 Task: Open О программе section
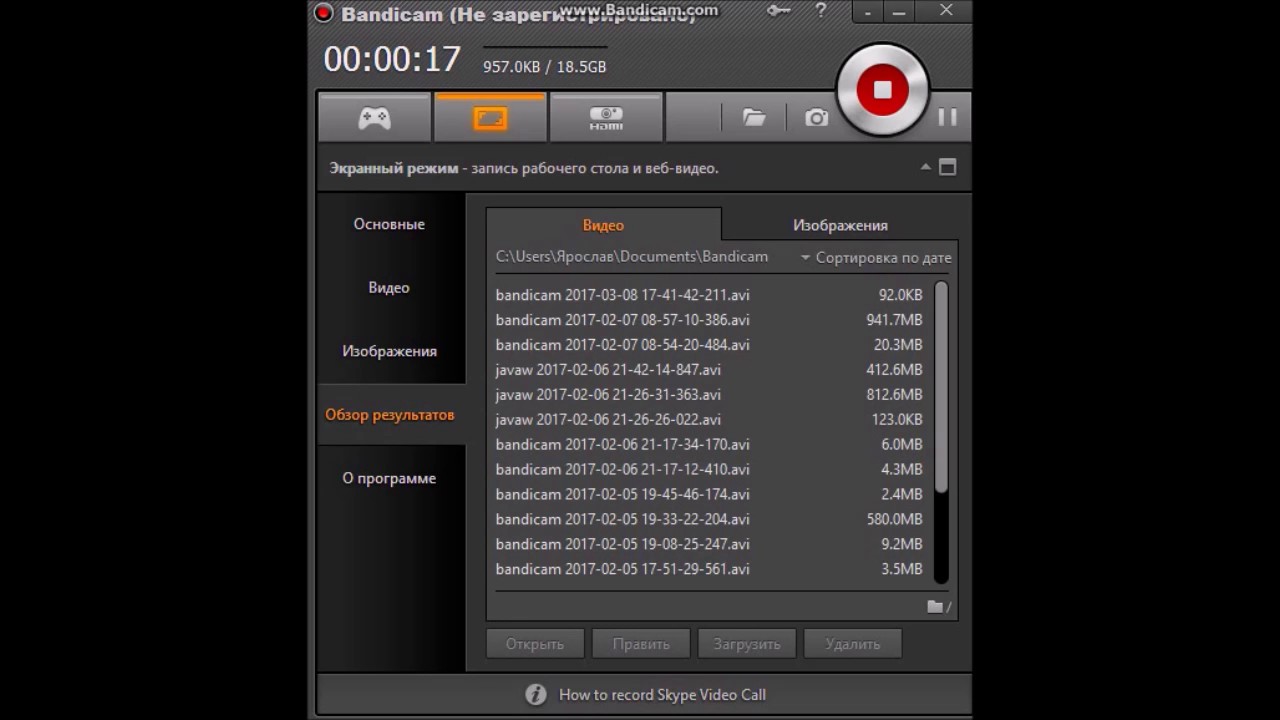[x=389, y=478]
